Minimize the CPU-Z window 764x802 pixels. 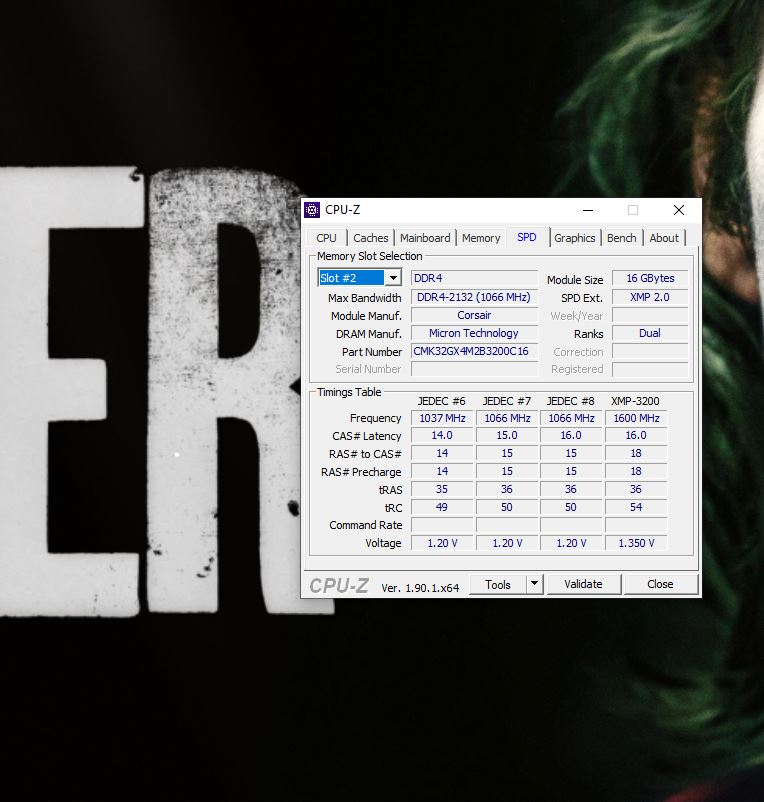pyautogui.click(x=588, y=210)
